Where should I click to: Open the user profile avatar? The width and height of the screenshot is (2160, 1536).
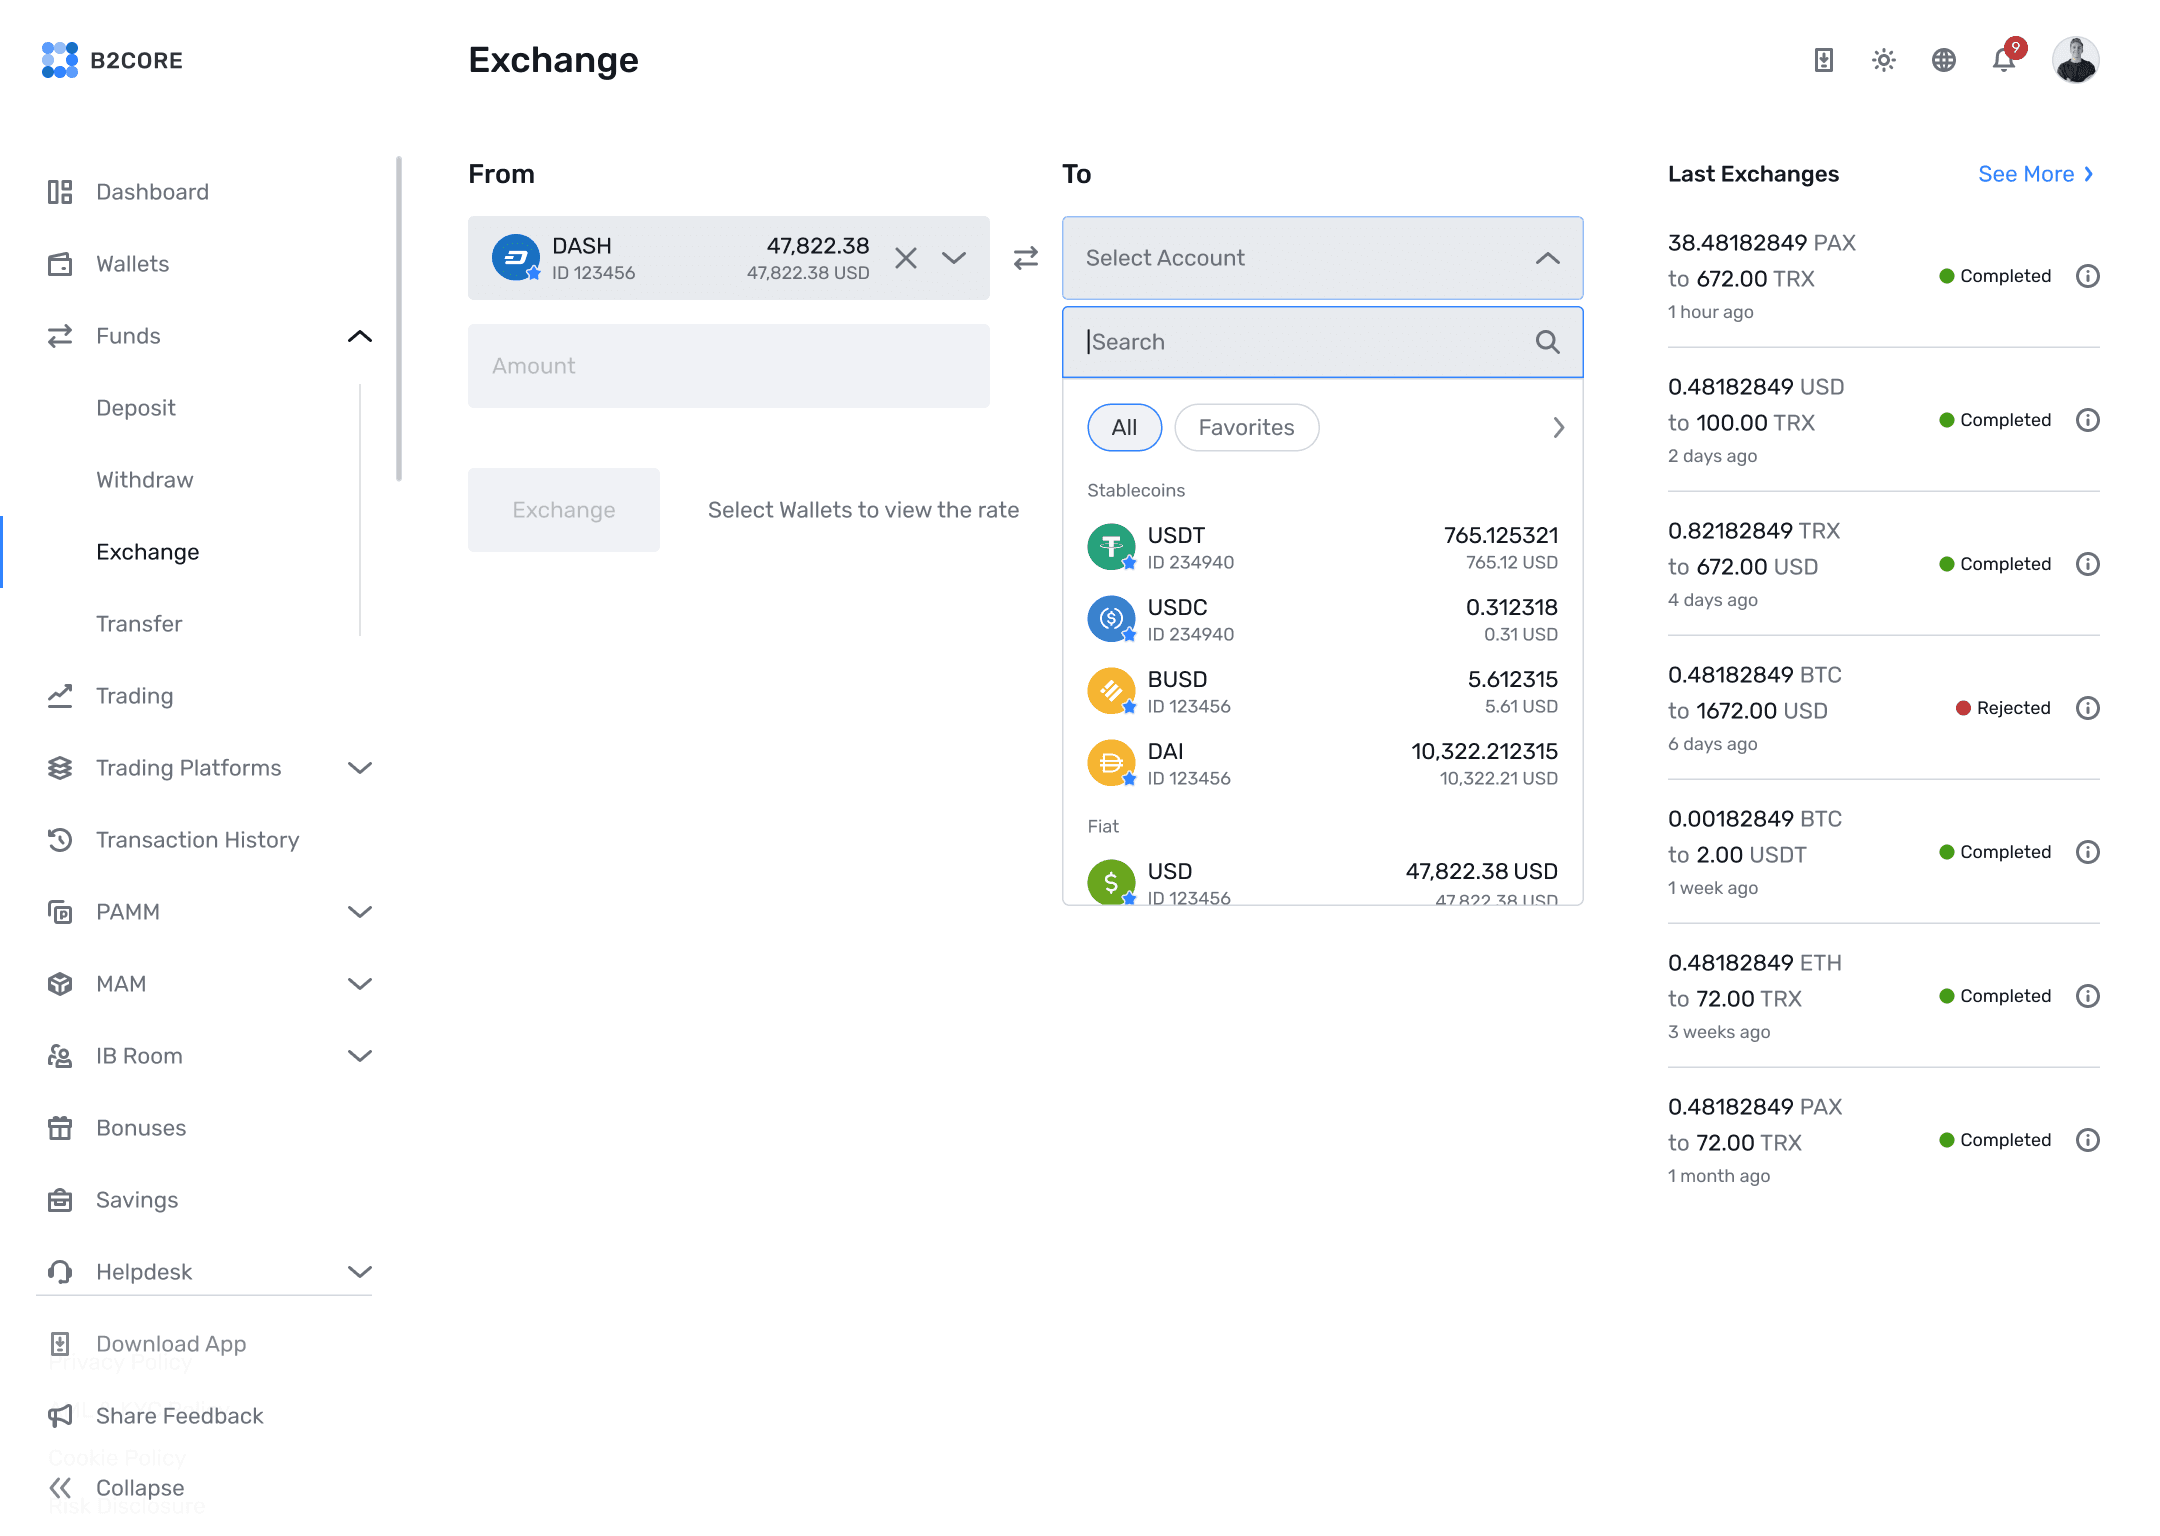2076,60
